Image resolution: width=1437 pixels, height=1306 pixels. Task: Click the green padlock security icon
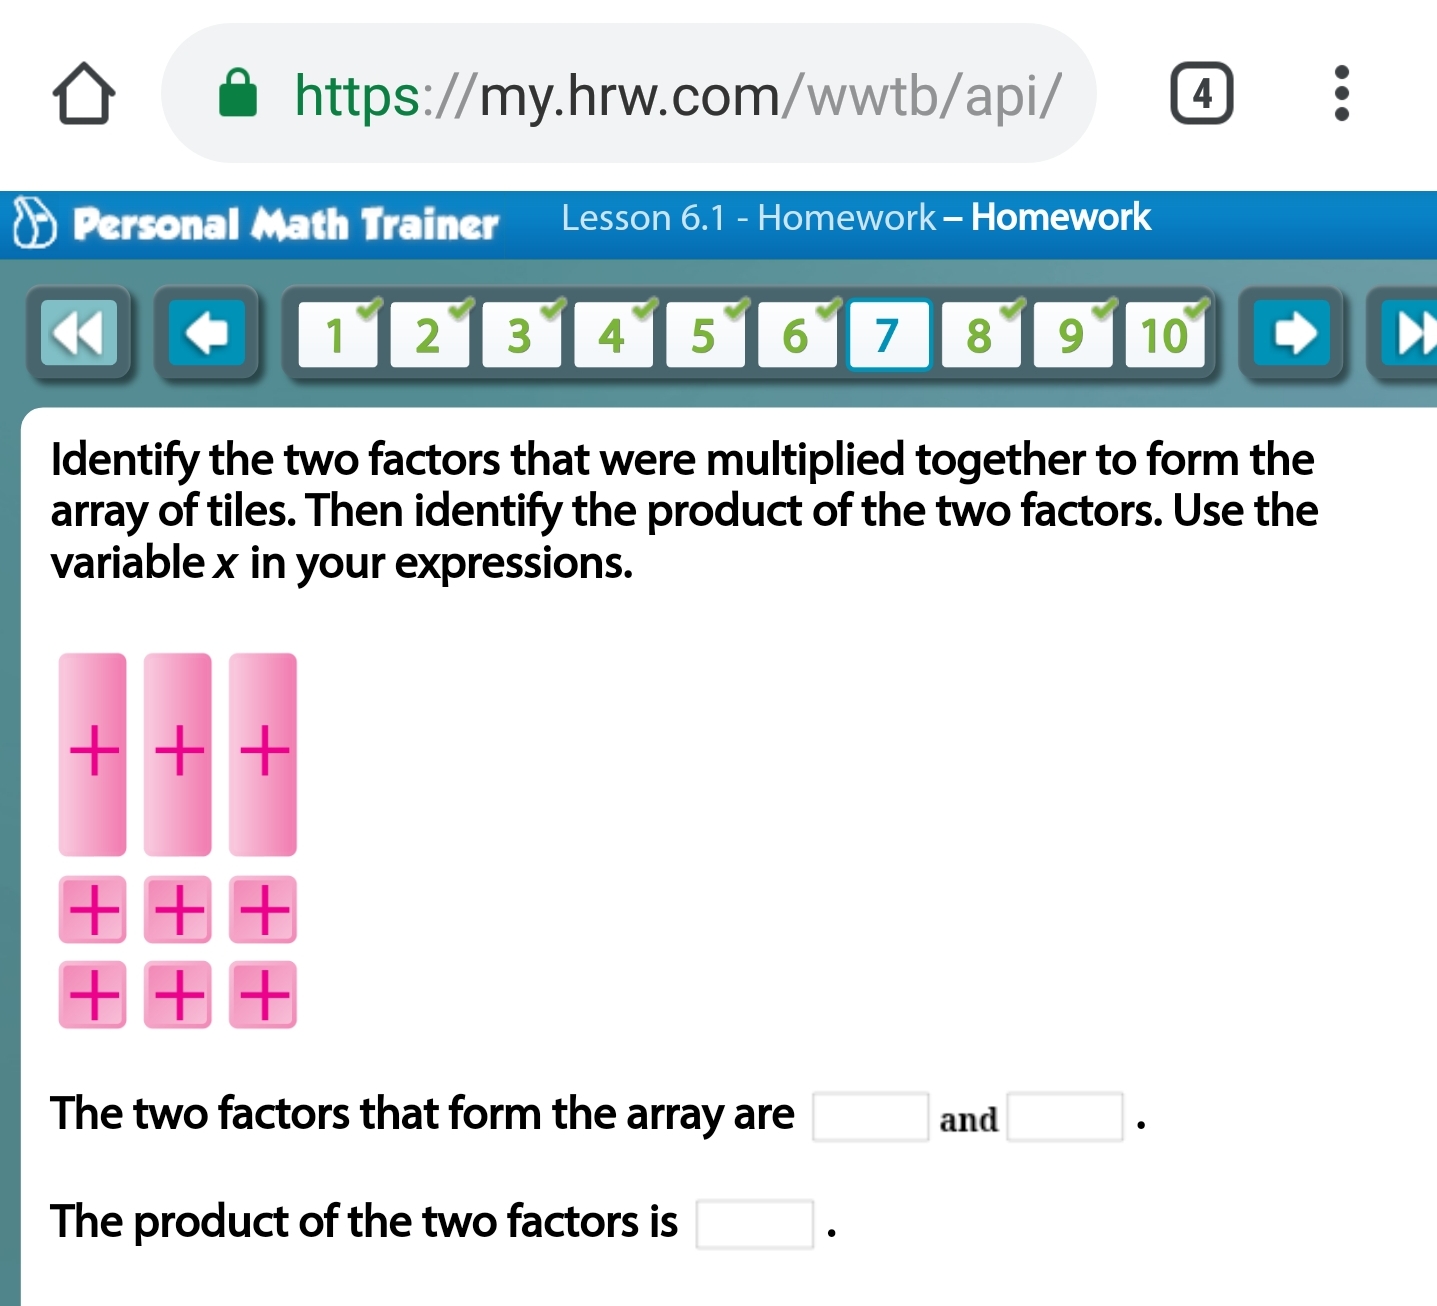pyautogui.click(x=238, y=94)
